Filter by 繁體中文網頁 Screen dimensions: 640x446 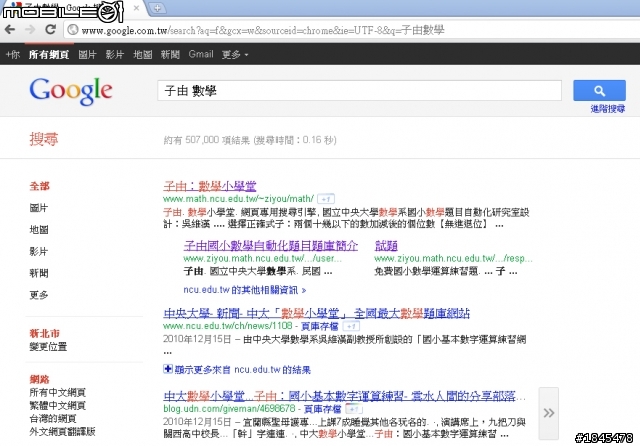[x=57, y=405]
